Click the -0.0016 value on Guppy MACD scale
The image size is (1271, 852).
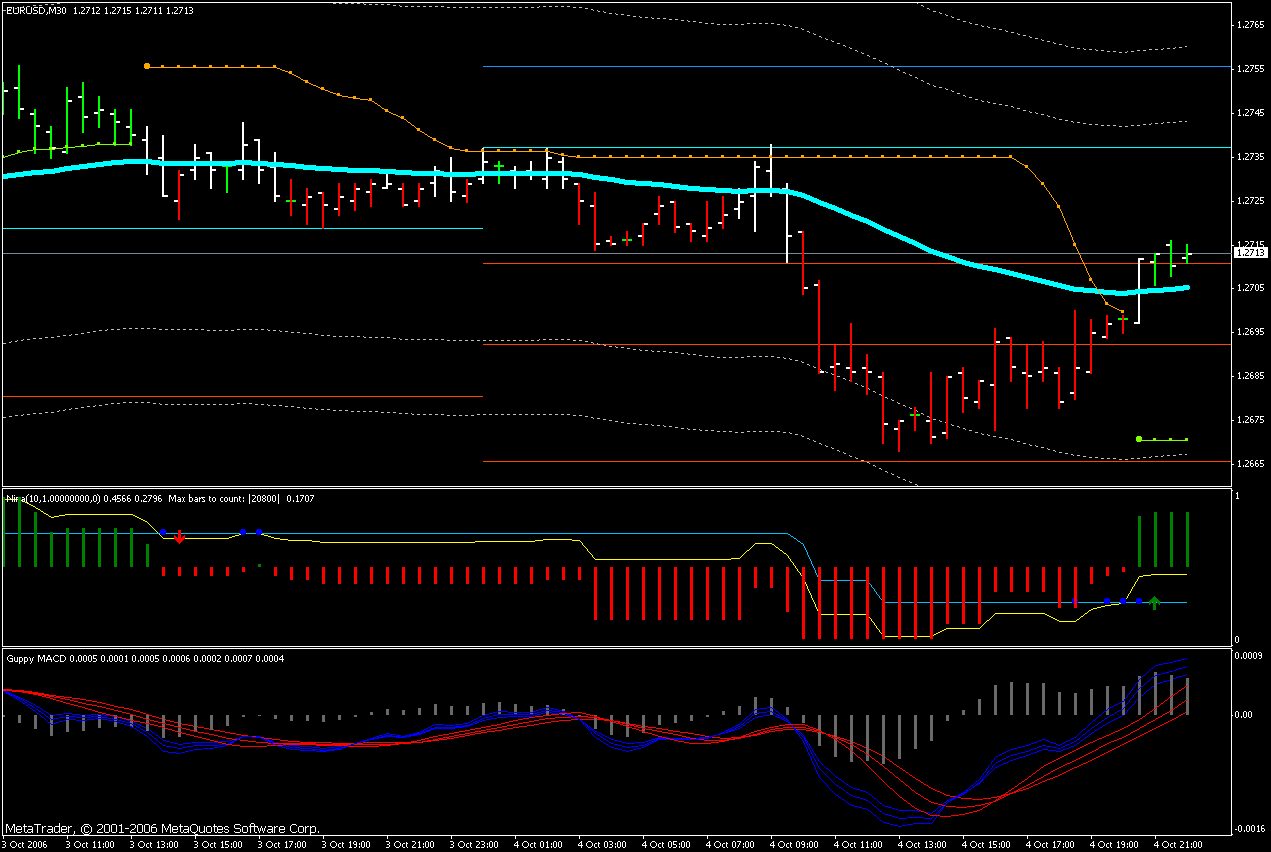pyautogui.click(x=1248, y=829)
